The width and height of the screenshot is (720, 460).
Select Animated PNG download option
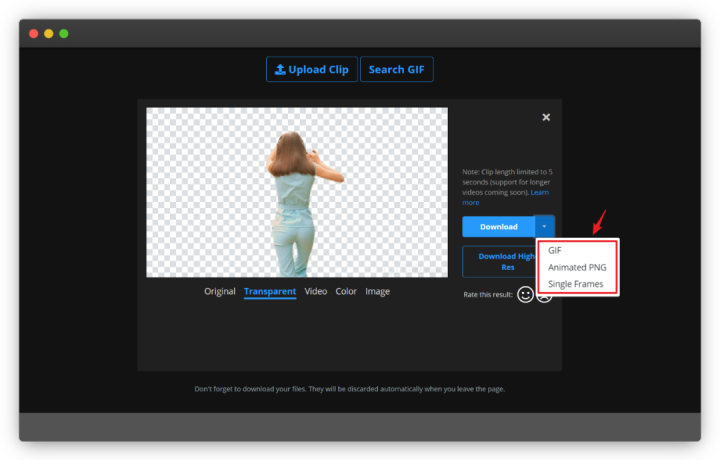tap(577, 267)
